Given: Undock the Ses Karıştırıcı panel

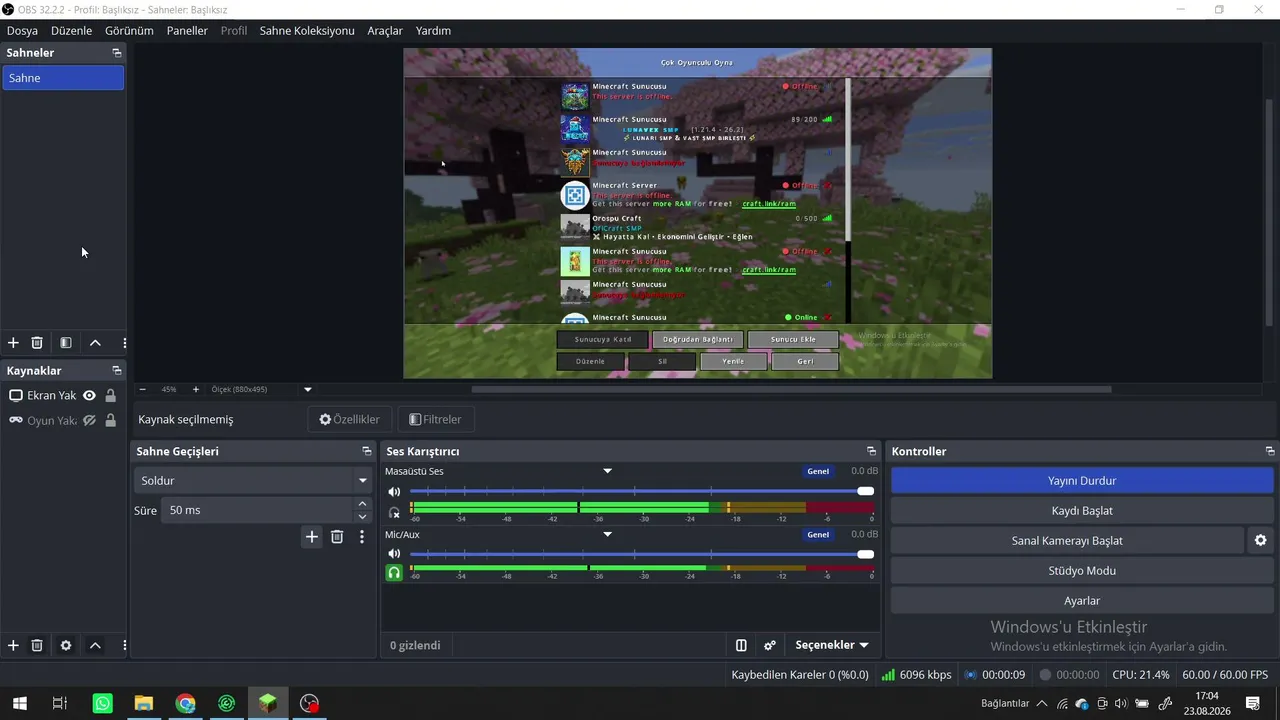Looking at the screenshot, I should [872, 452].
